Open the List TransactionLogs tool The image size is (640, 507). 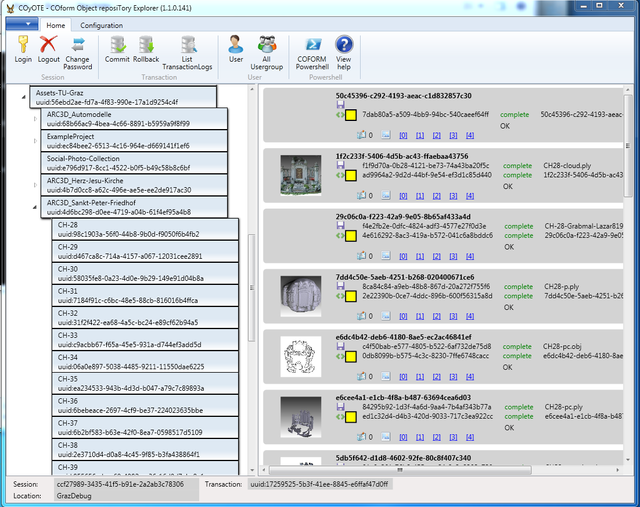pyautogui.click(x=187, y=45)
